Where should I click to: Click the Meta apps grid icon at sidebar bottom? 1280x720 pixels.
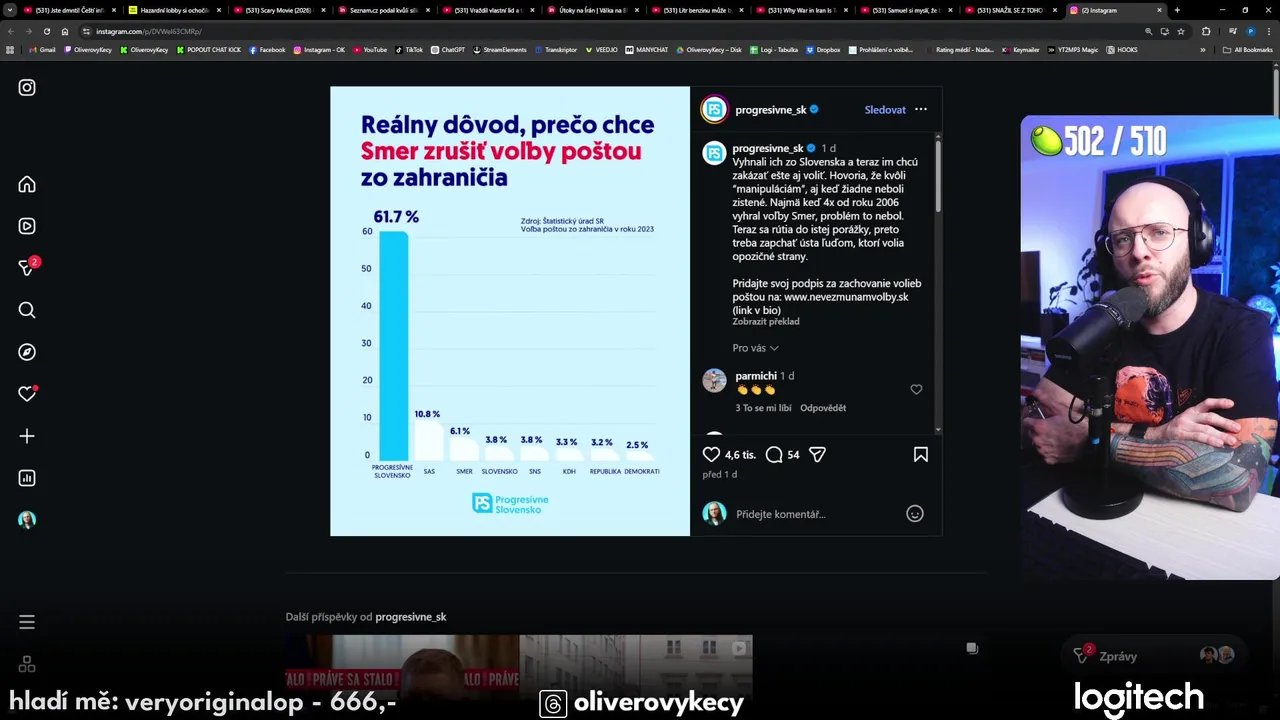pyautogui.click(x=27, y=664)
